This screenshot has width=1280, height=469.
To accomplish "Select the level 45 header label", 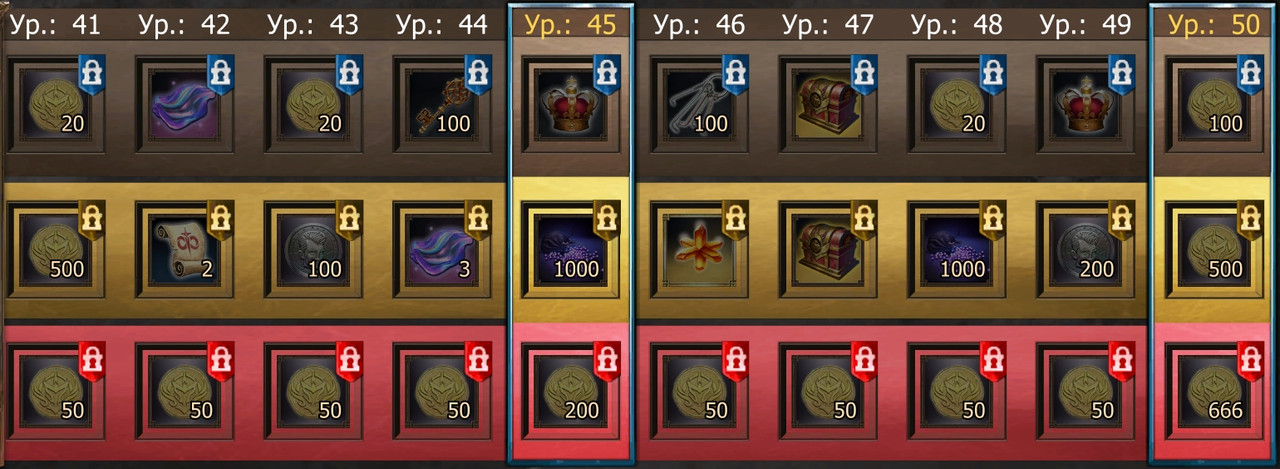I will 571,24.
